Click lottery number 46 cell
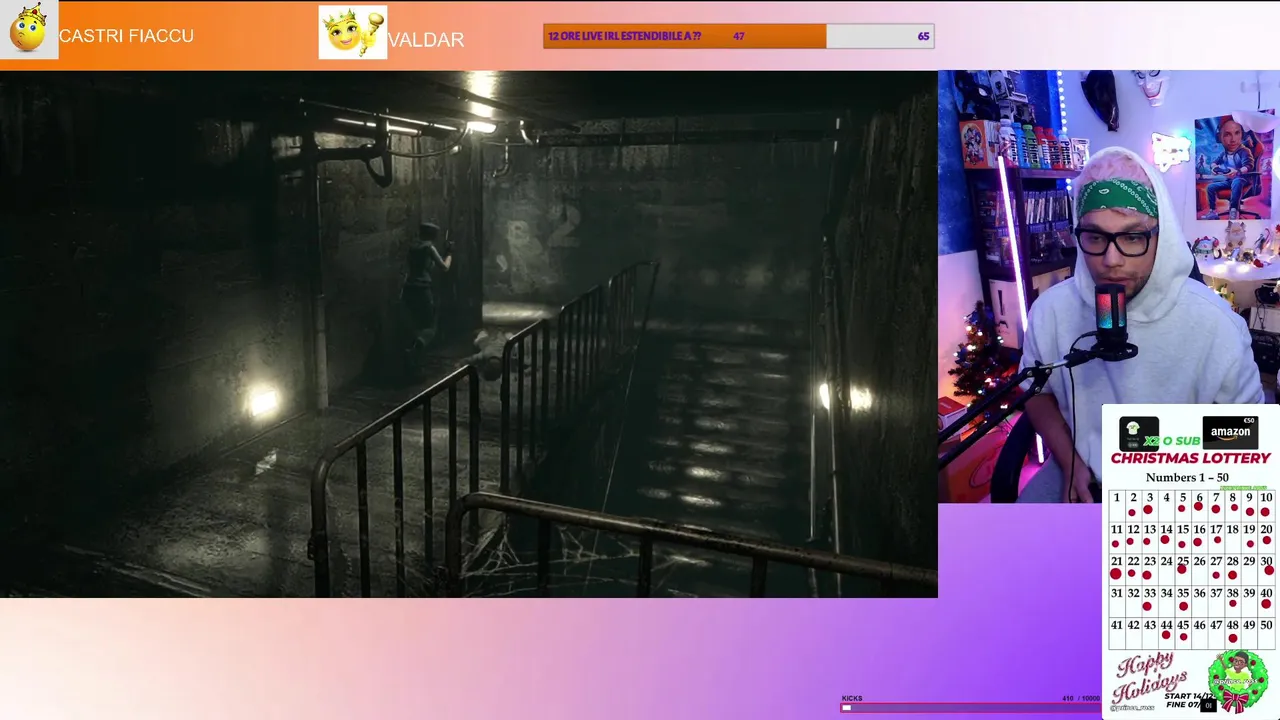This screenshot has height=720, width=1280. pyautogui.click(x=1199, y=632)
